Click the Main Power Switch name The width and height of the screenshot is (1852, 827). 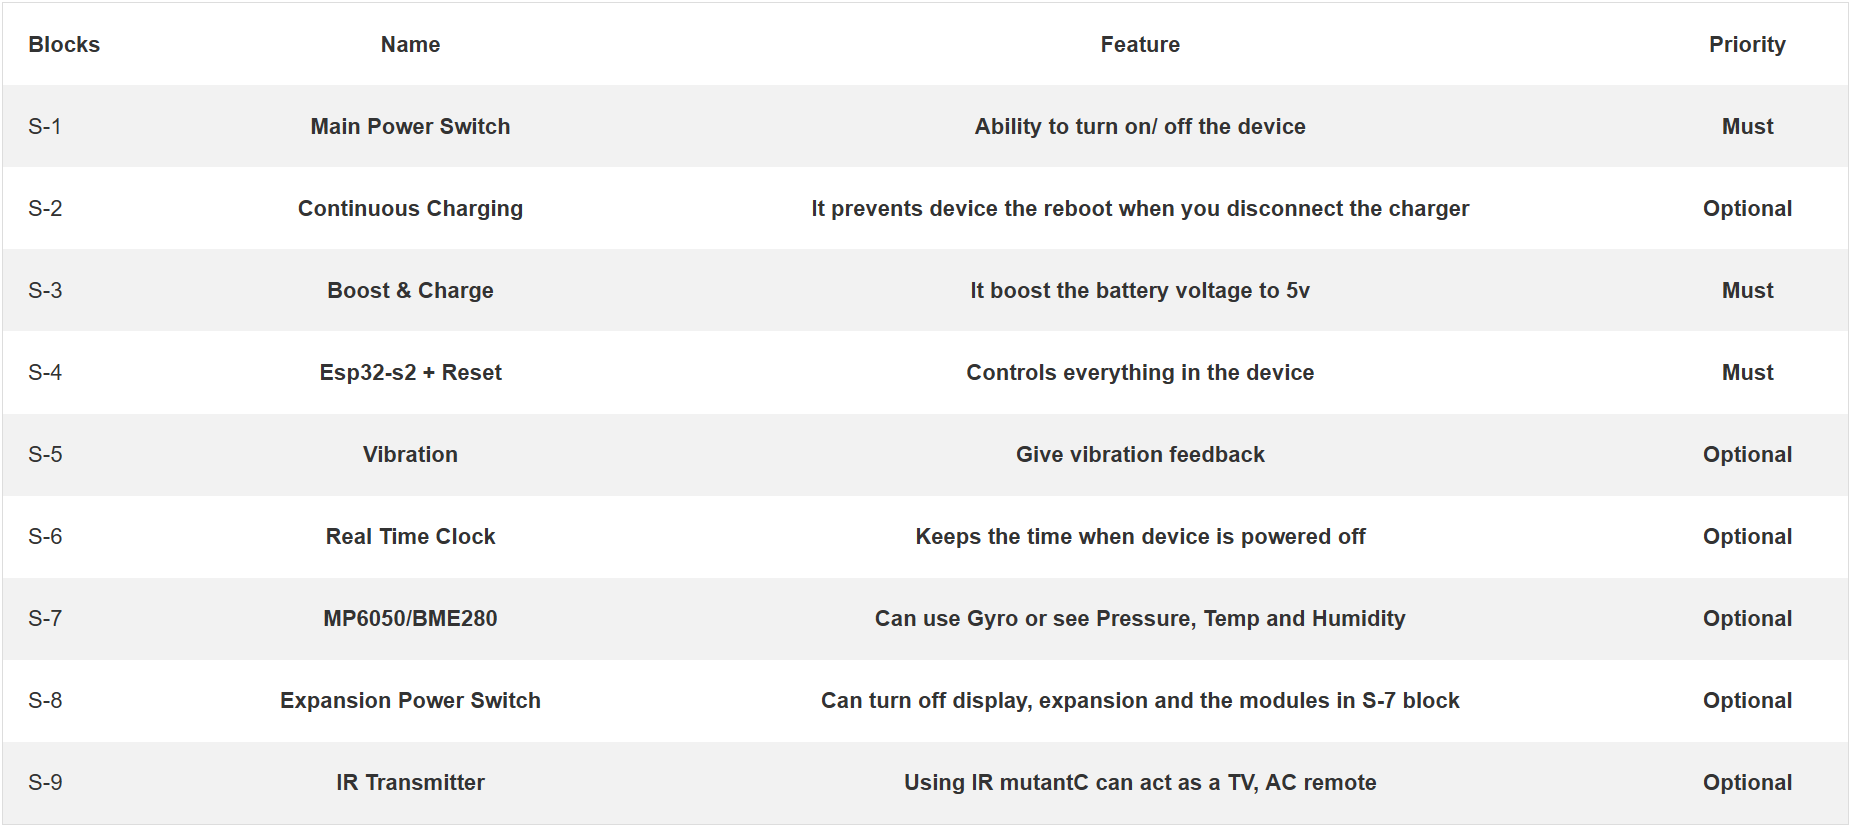point(410,127)
